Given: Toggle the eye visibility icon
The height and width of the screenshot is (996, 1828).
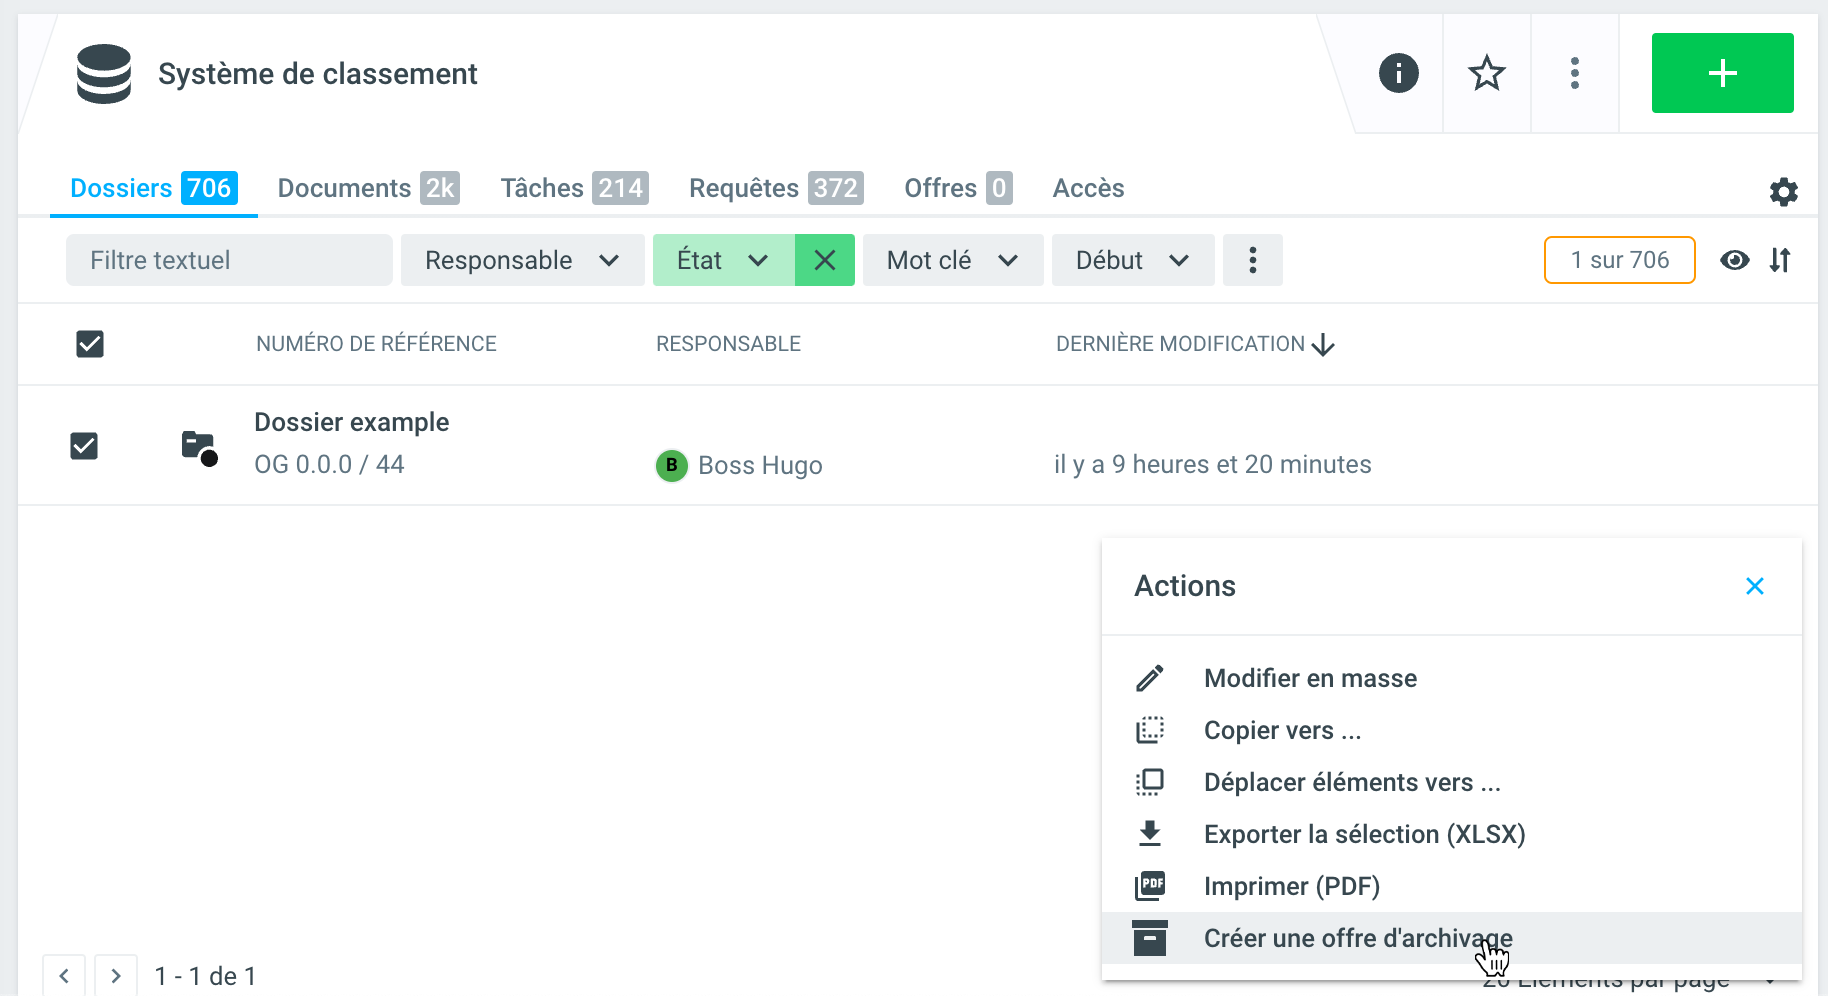Looking at the screenshot, I should [1734, 260].
